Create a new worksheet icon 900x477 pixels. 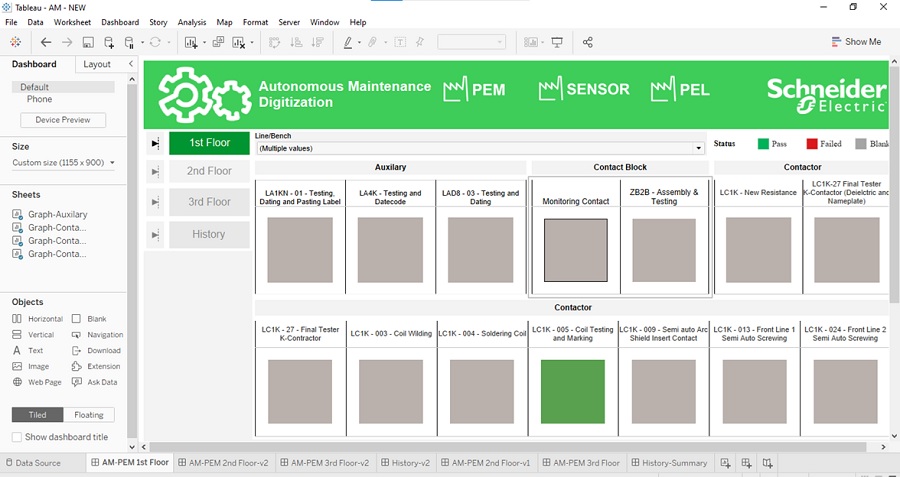(x=191, y=42)
